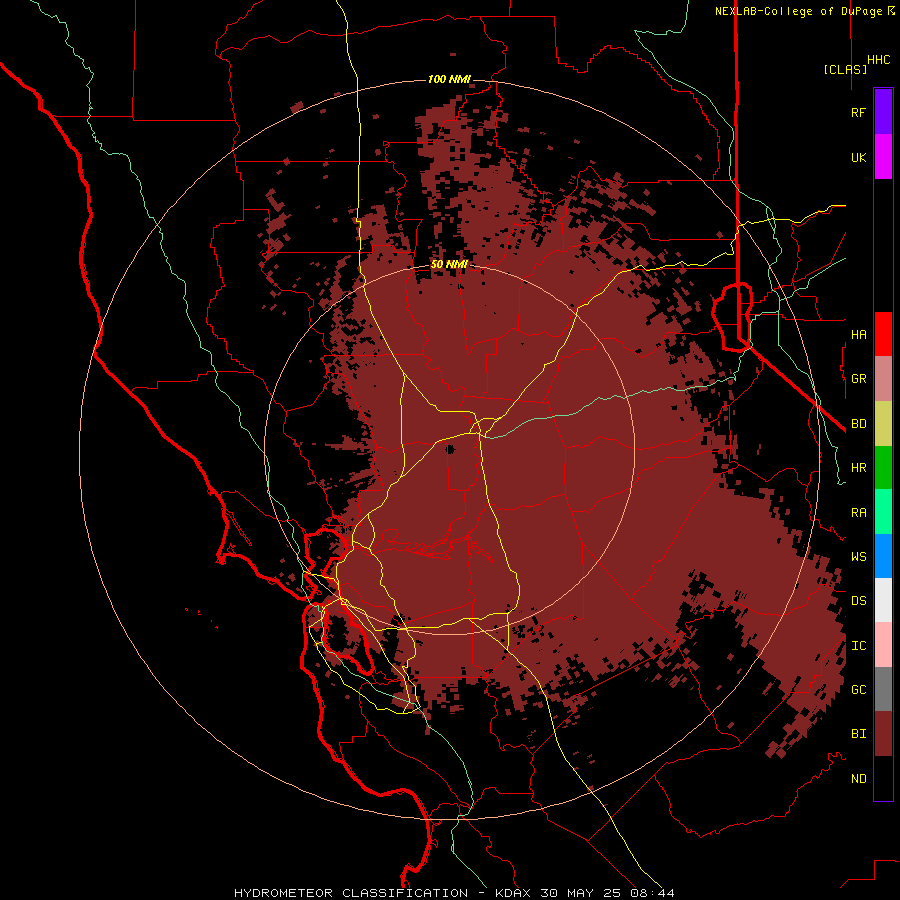Click the 100 NMI range ring label
The image size is (900, 900).
coord(449,79)
